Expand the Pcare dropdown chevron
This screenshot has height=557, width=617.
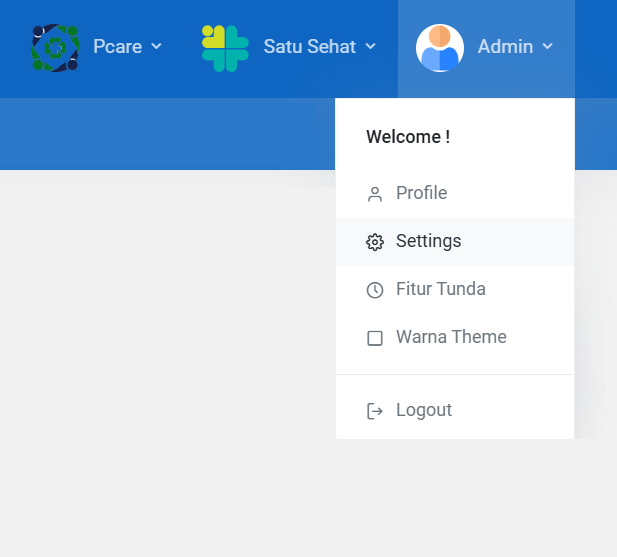pyautogui.click(x=156, y=46)
